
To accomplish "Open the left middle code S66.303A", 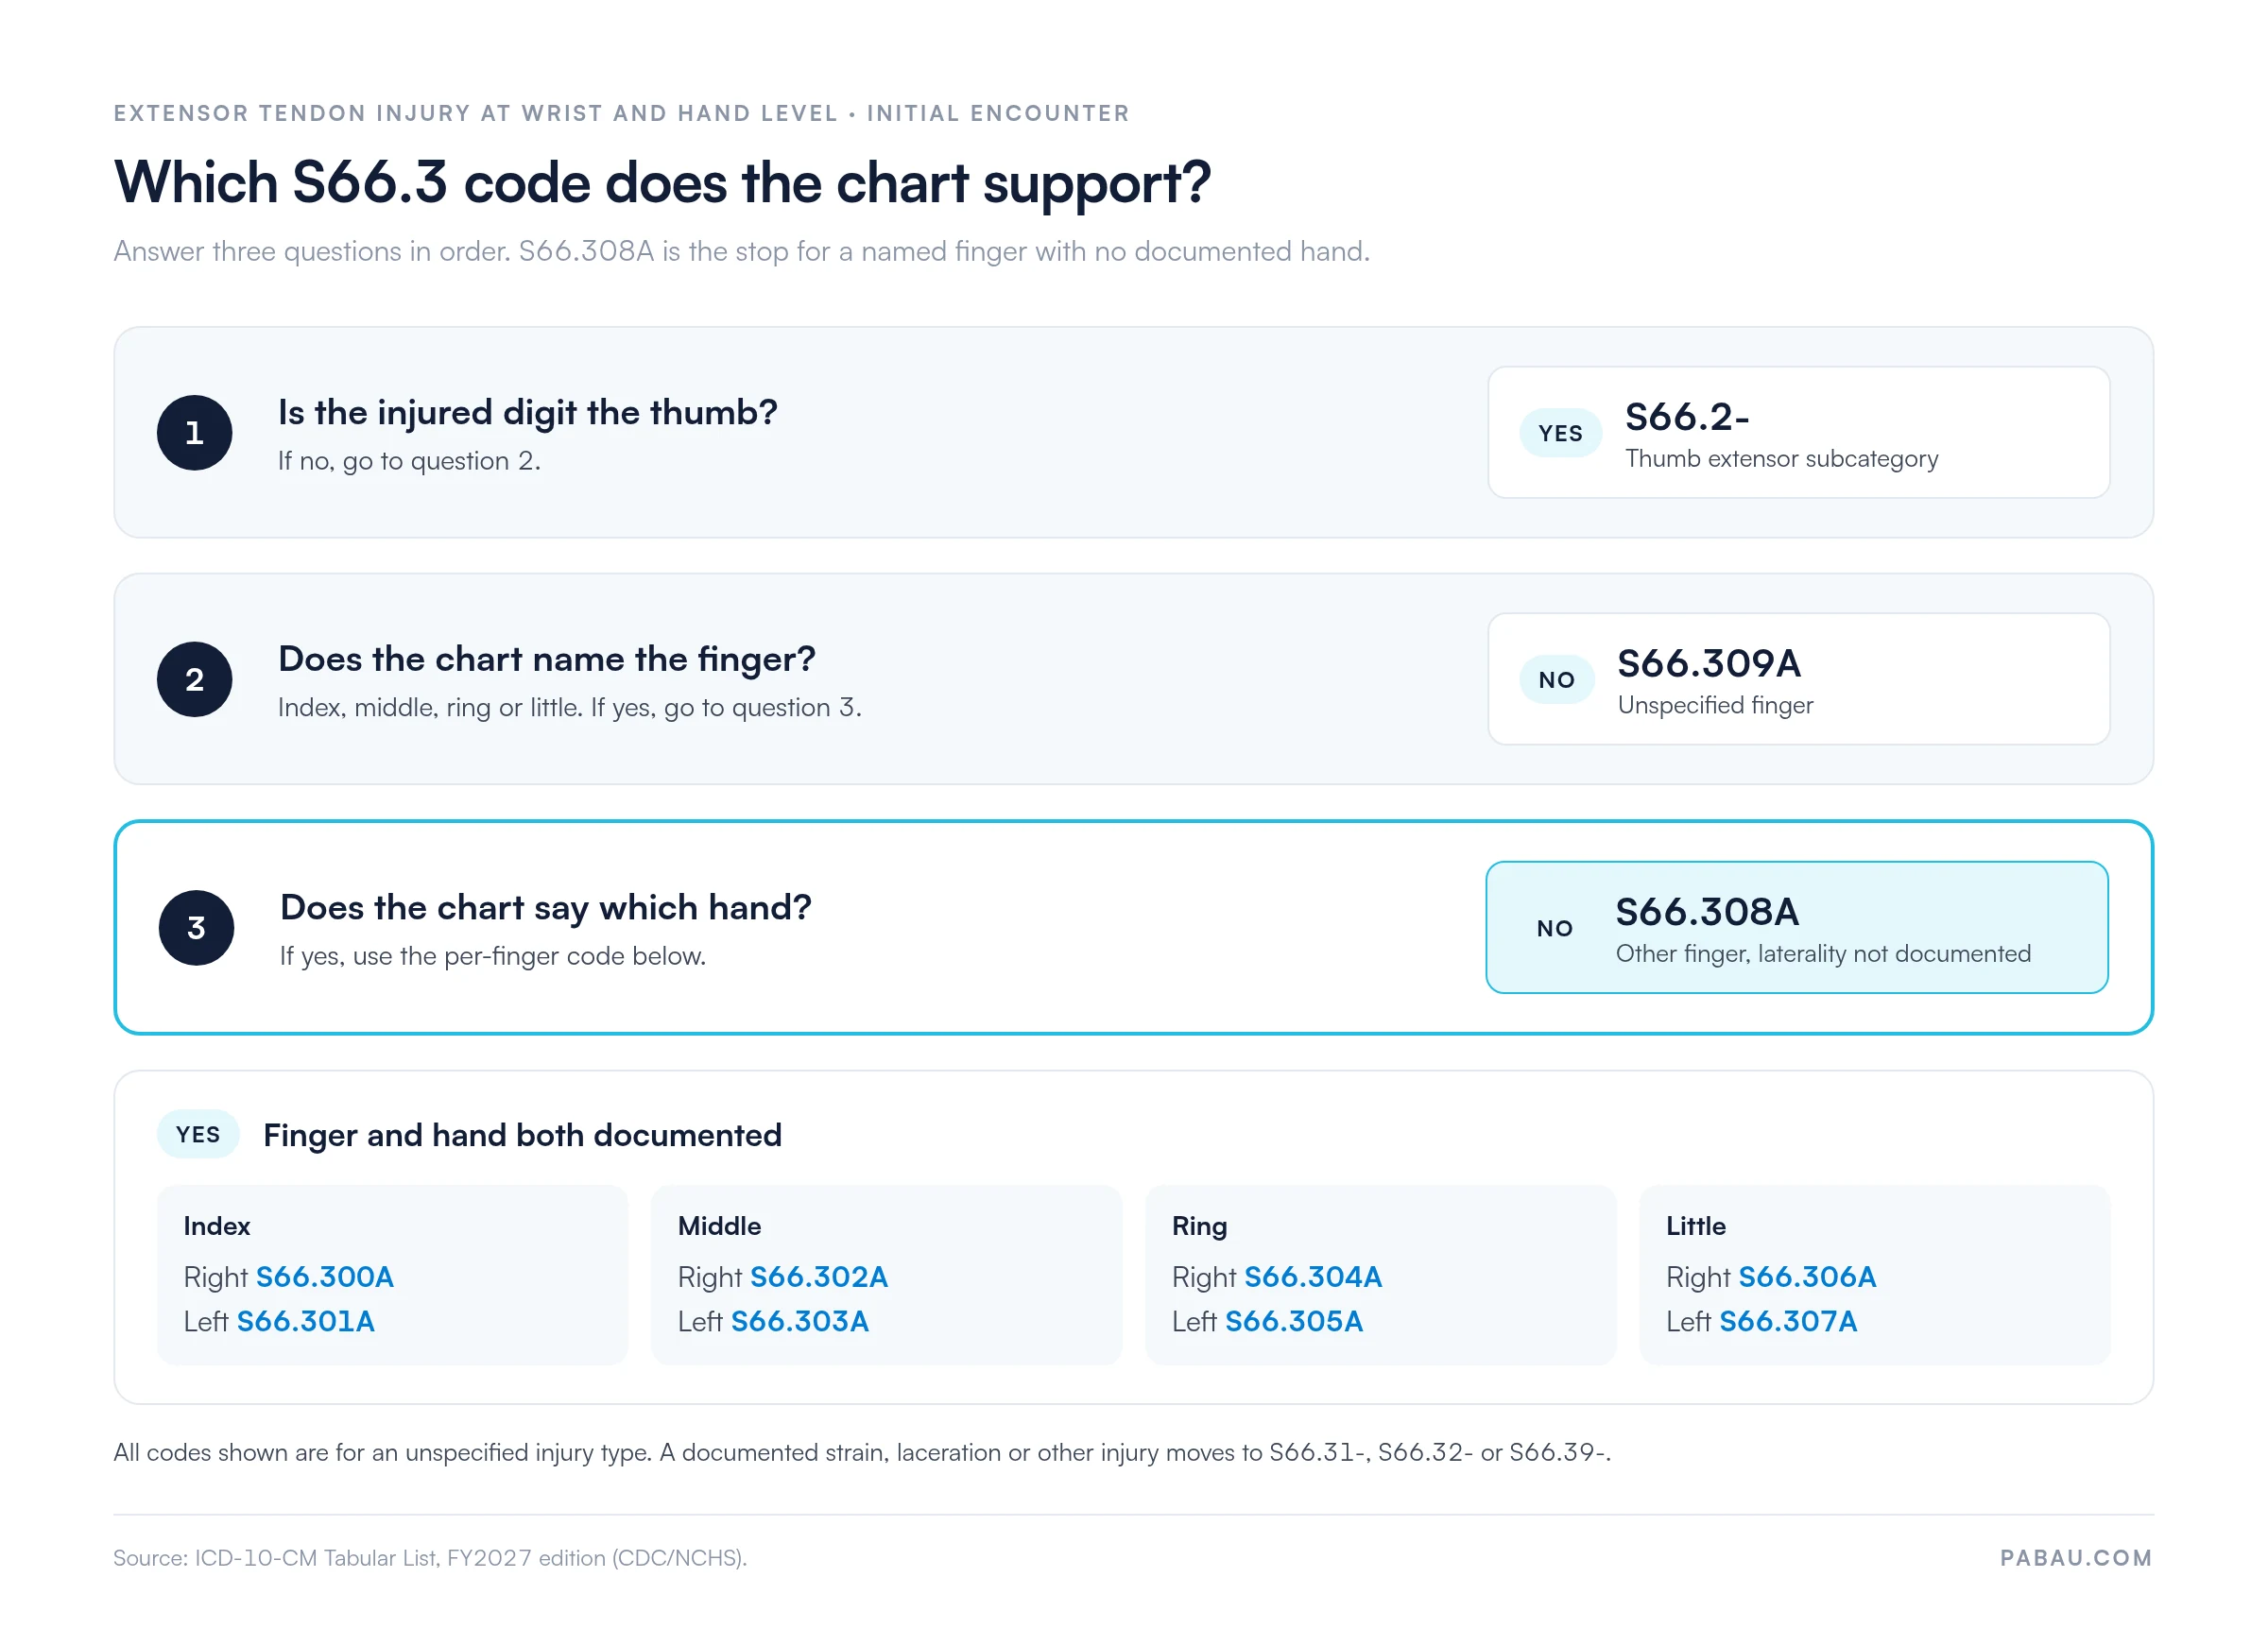I will (x=799, y=1321).
